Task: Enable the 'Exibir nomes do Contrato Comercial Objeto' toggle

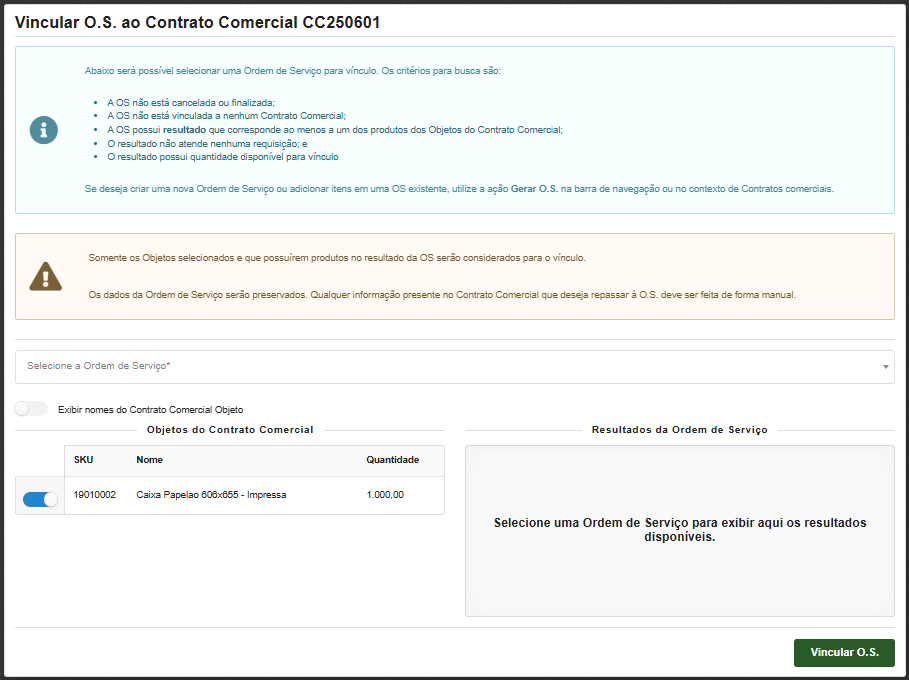Action: coord(30,408)
